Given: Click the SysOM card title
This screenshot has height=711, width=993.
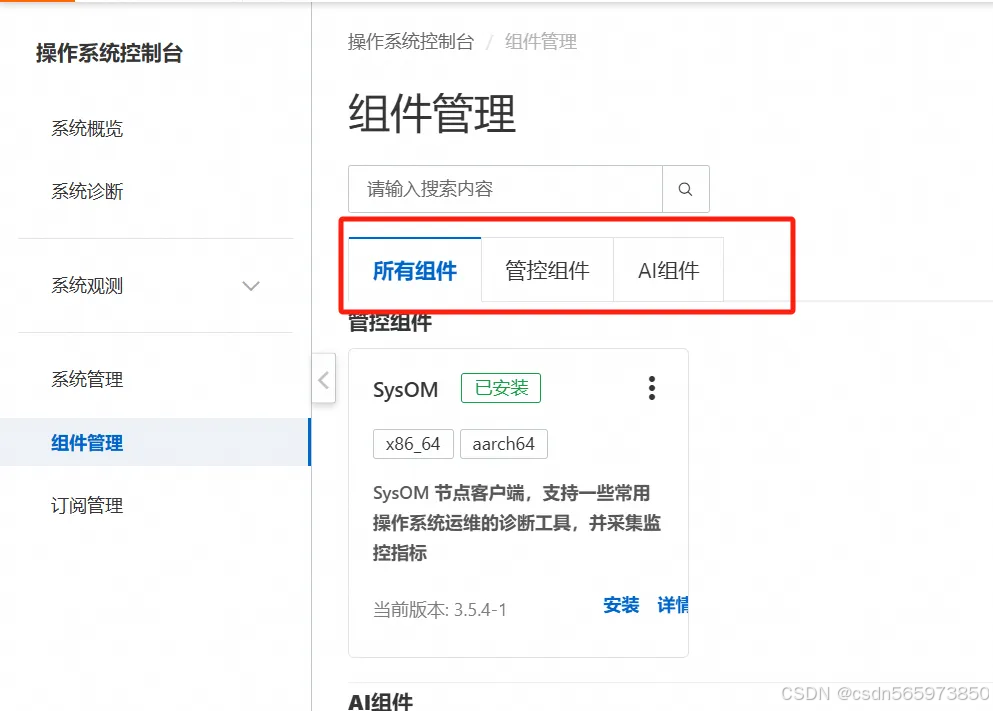Looking at the screenshot, I should (405, 389).
